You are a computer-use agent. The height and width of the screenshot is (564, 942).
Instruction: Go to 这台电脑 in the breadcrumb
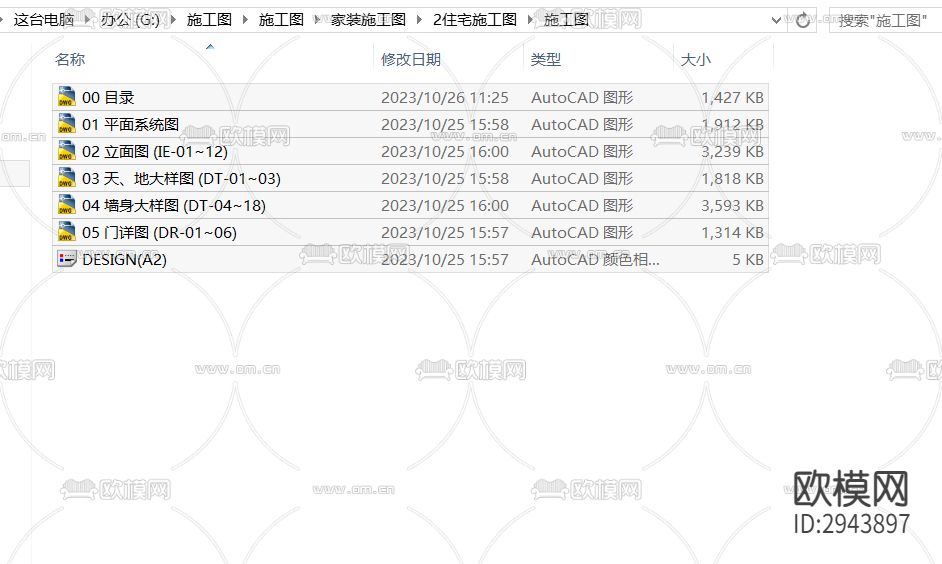[44, 20]
